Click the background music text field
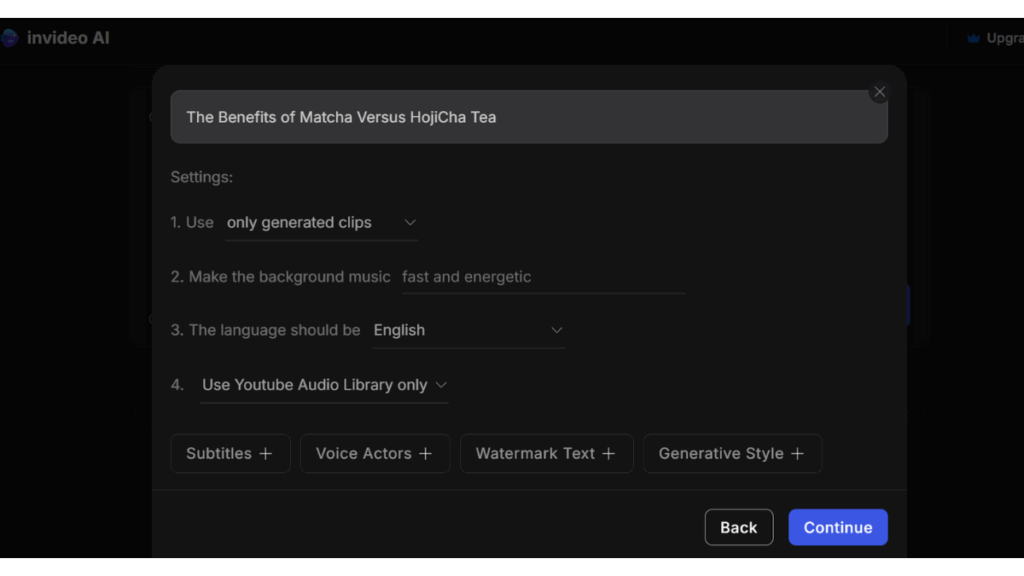Screen dimensions: 1024x576 tap(543, 278)
